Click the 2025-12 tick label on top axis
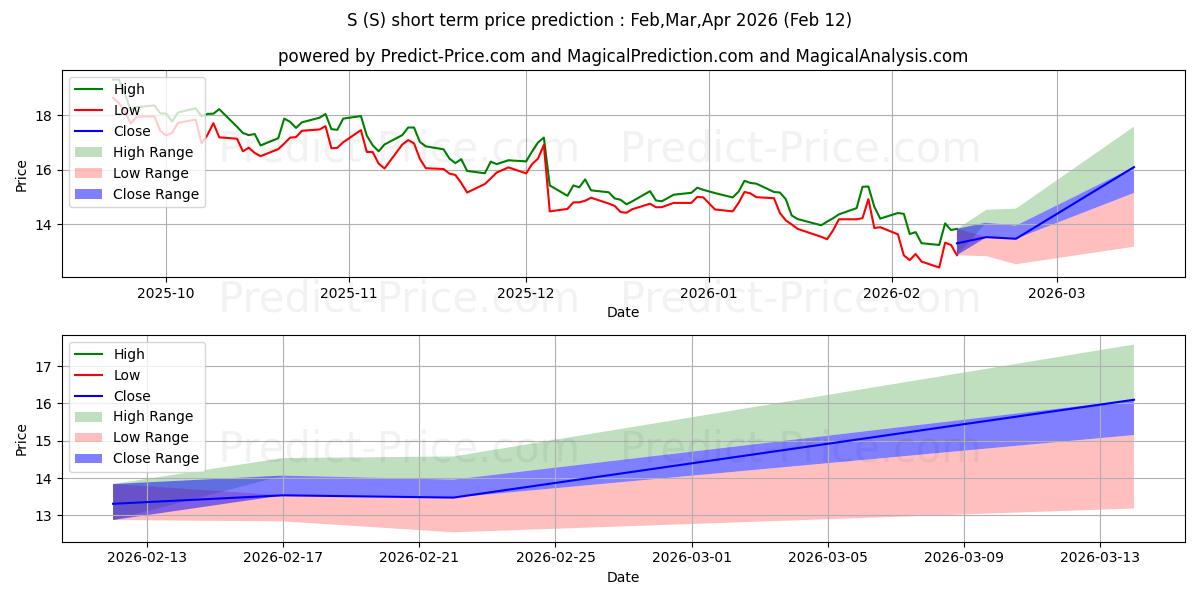This screenshot has width=1200, height=600. coord(526,295)
